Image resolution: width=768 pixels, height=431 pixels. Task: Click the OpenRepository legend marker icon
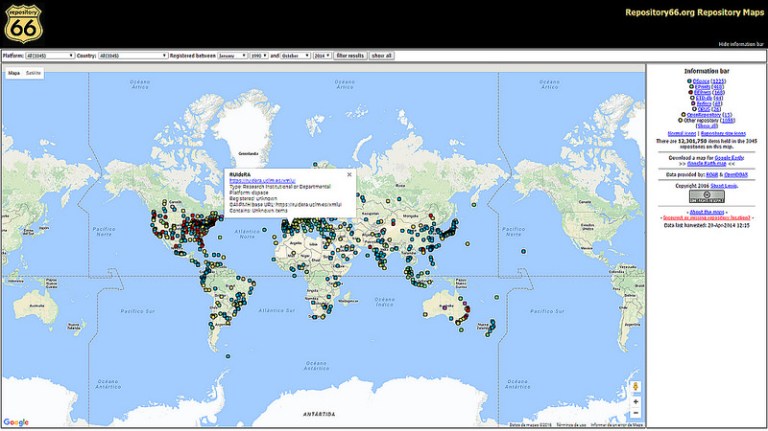(x=684, y=115)
